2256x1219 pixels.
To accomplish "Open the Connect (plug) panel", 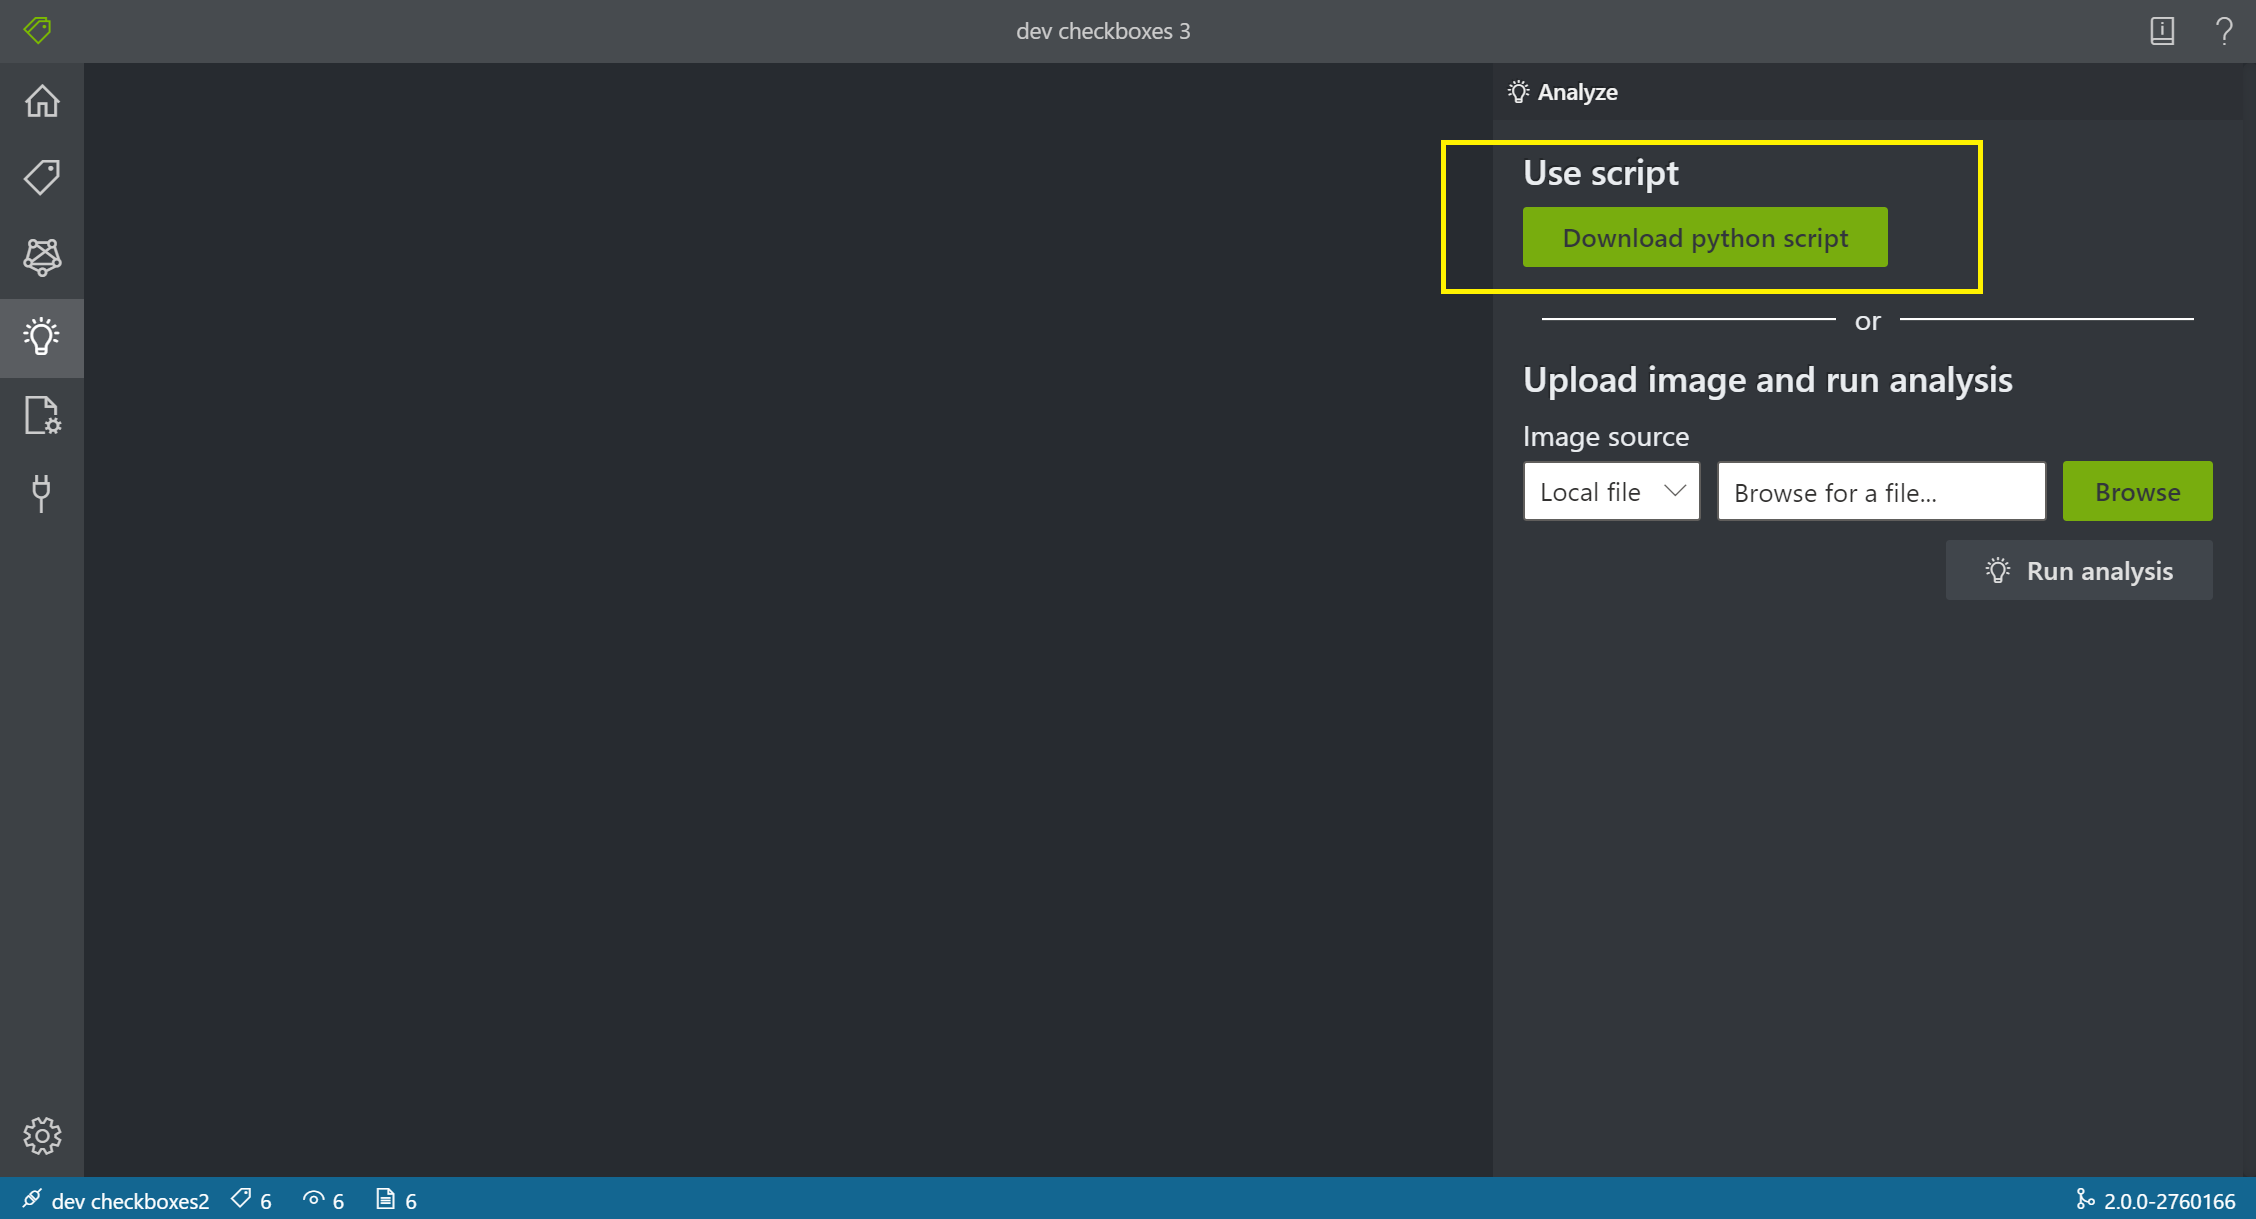I will (x=41, y=493).
